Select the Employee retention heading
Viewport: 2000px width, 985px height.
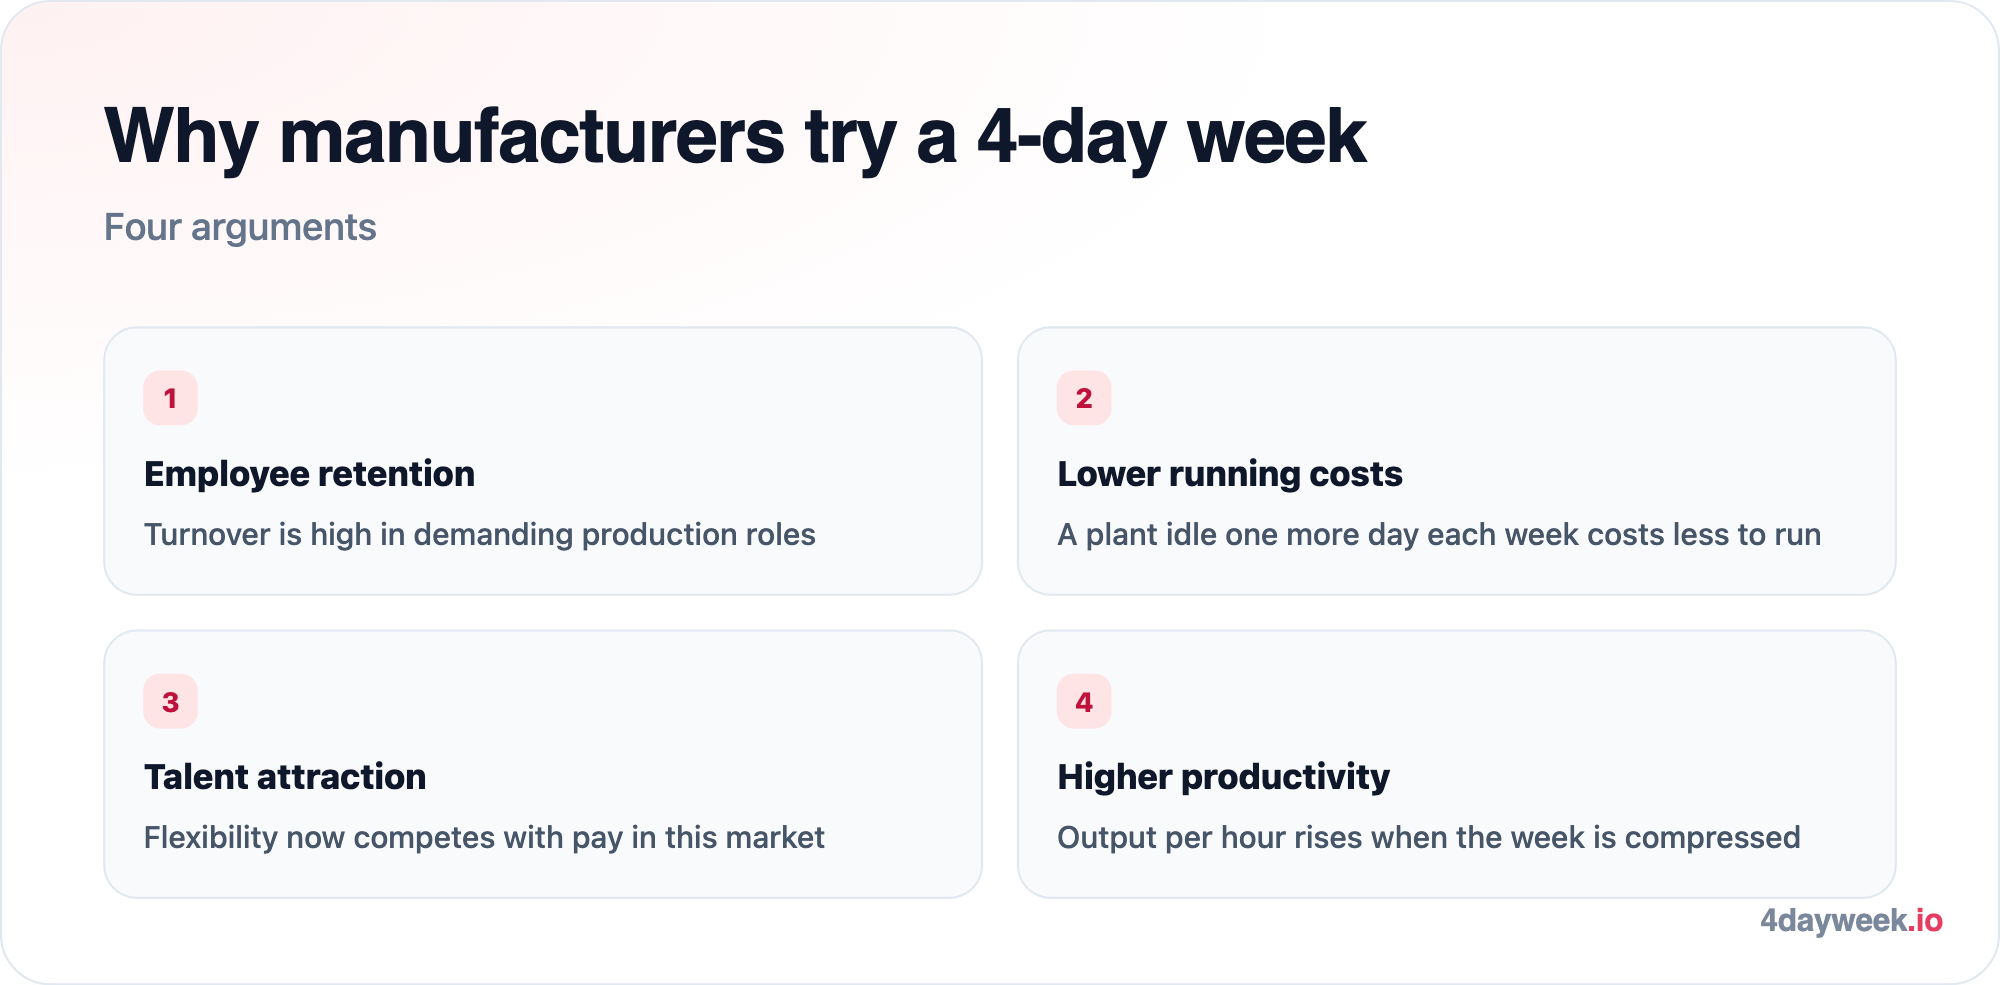[x=309, y=474]
